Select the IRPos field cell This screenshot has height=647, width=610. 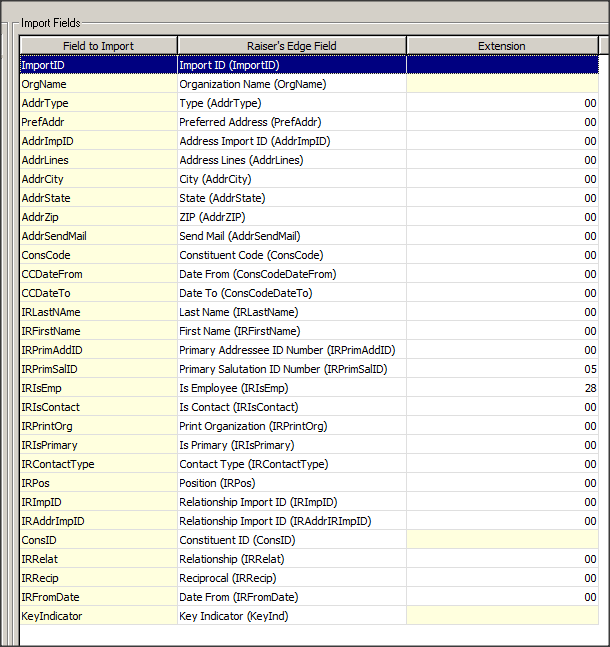99,483
